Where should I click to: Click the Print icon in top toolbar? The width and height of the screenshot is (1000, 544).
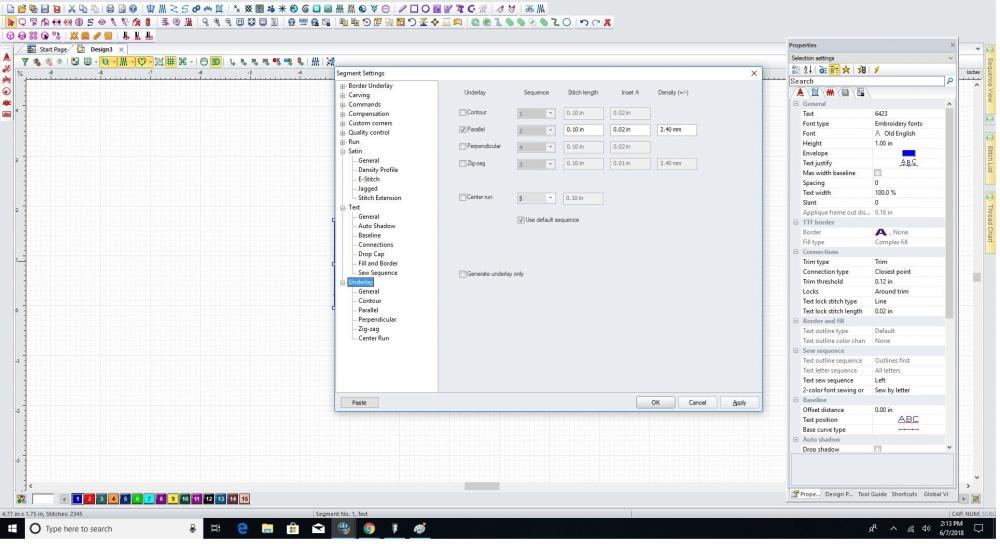[109, 8]
